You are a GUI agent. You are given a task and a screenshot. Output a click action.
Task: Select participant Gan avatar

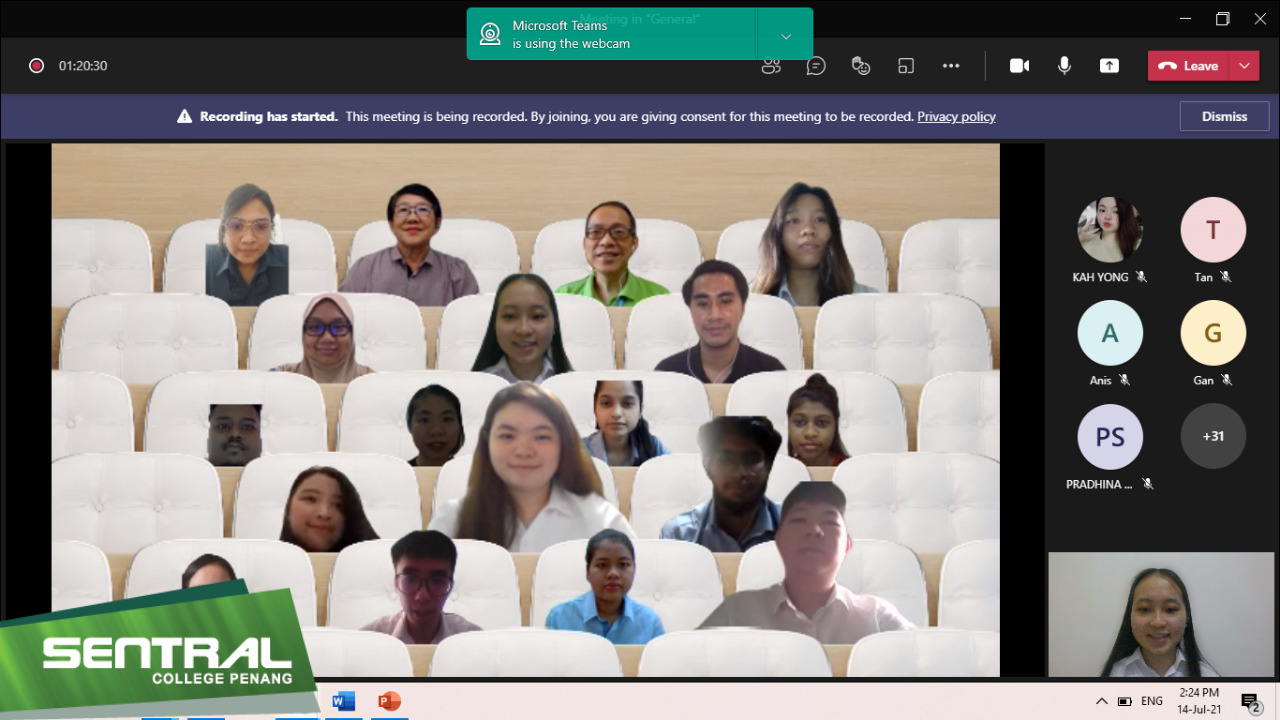[1213, 333]
